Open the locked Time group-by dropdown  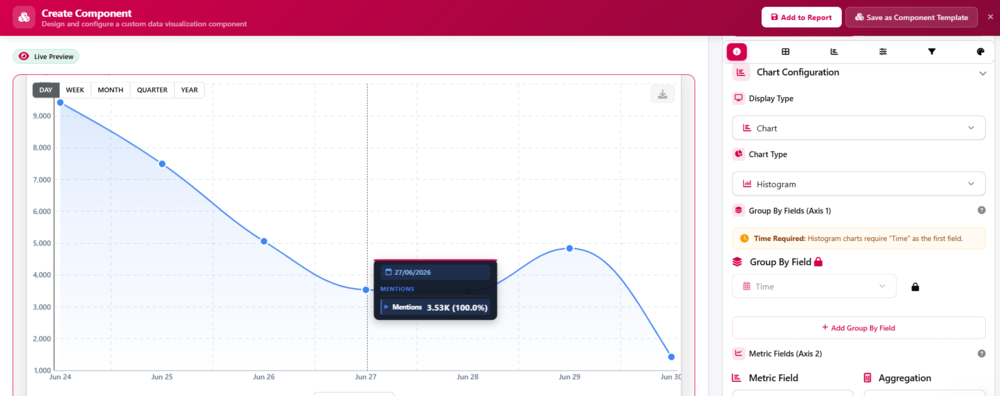point(814,286)
